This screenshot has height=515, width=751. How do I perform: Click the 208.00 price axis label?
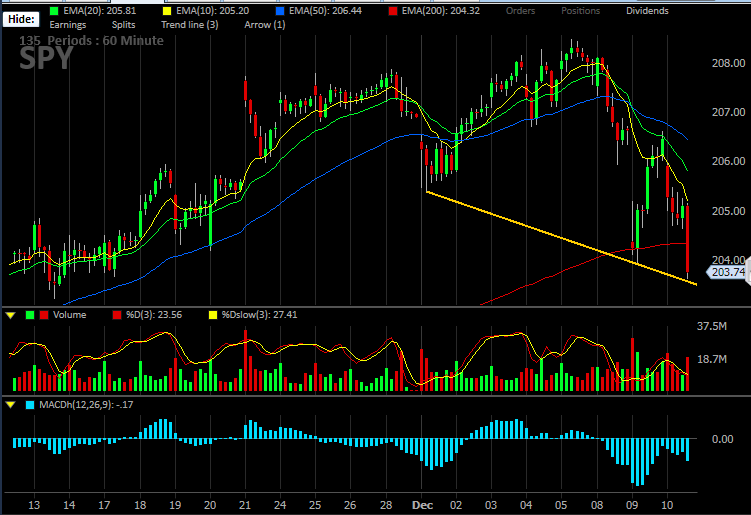point(728,63)
